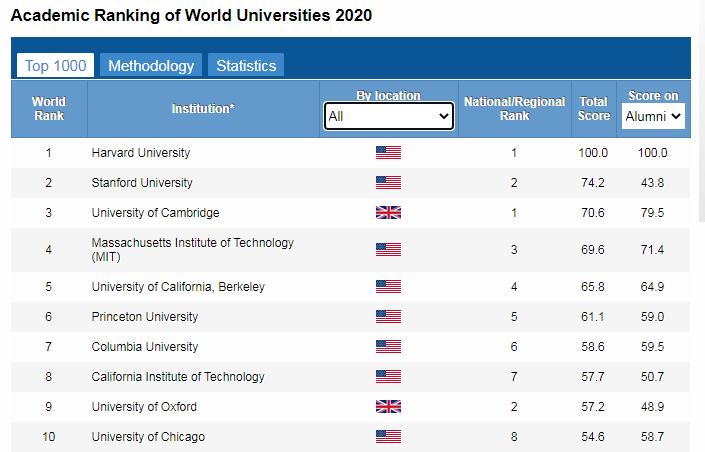Open the Harvard University link

point(141,153)
